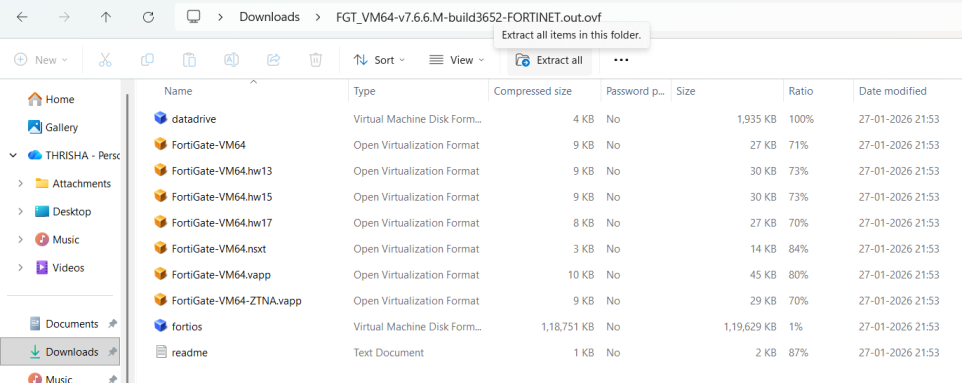Image resolution: width=962 pixels, height=383 pixels.
Task: Click the Desktop folder icon in sidebar
Action: point(42,211)
